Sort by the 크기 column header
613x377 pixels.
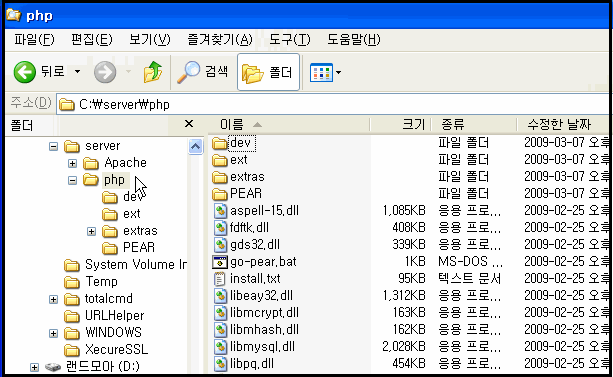tap(400, 125)
